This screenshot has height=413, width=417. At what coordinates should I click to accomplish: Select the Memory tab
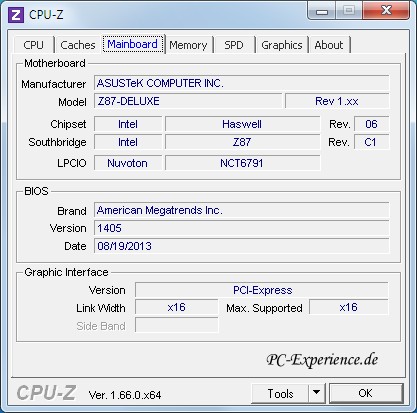click(x=188, y=45)
